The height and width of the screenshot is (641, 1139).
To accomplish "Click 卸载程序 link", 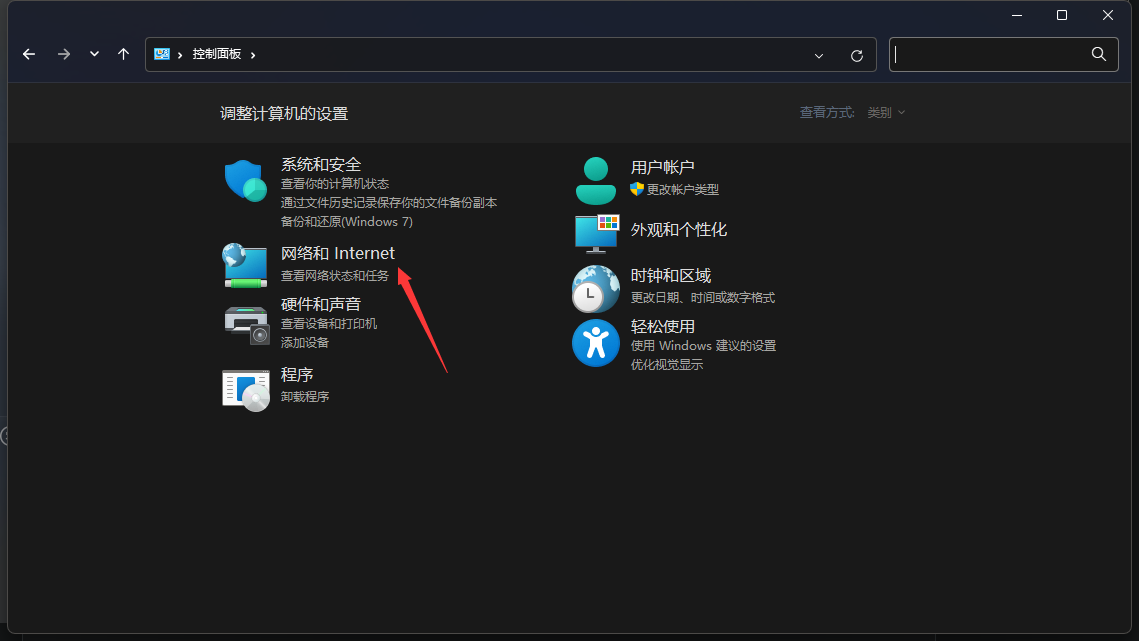I will pyautogui.click(x=305, y=397).
